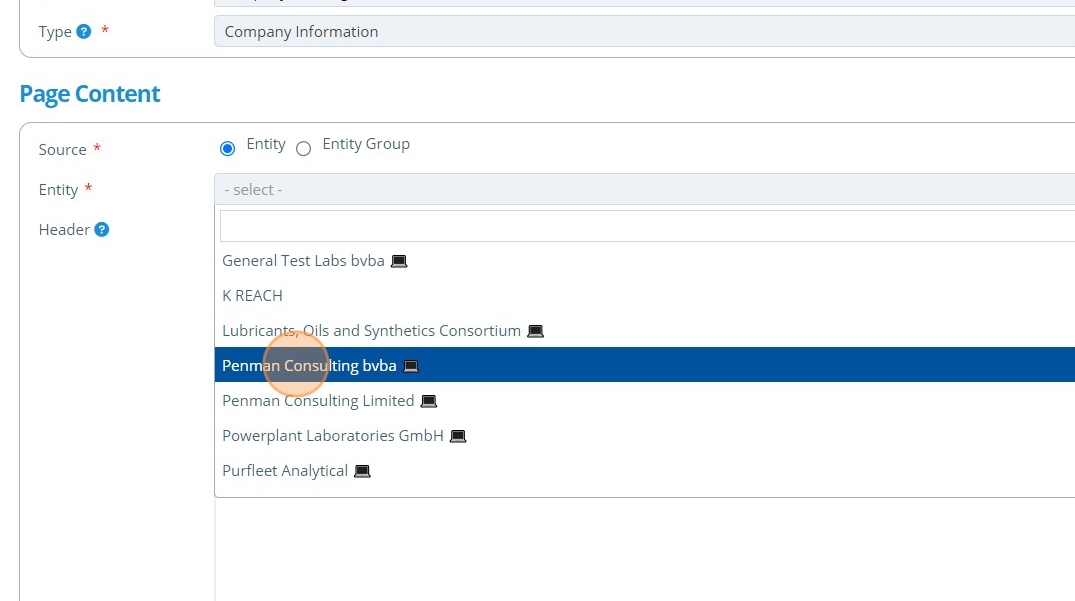Choose General Test Labs bvba option
1075x601 pixels.
point(644,261)
